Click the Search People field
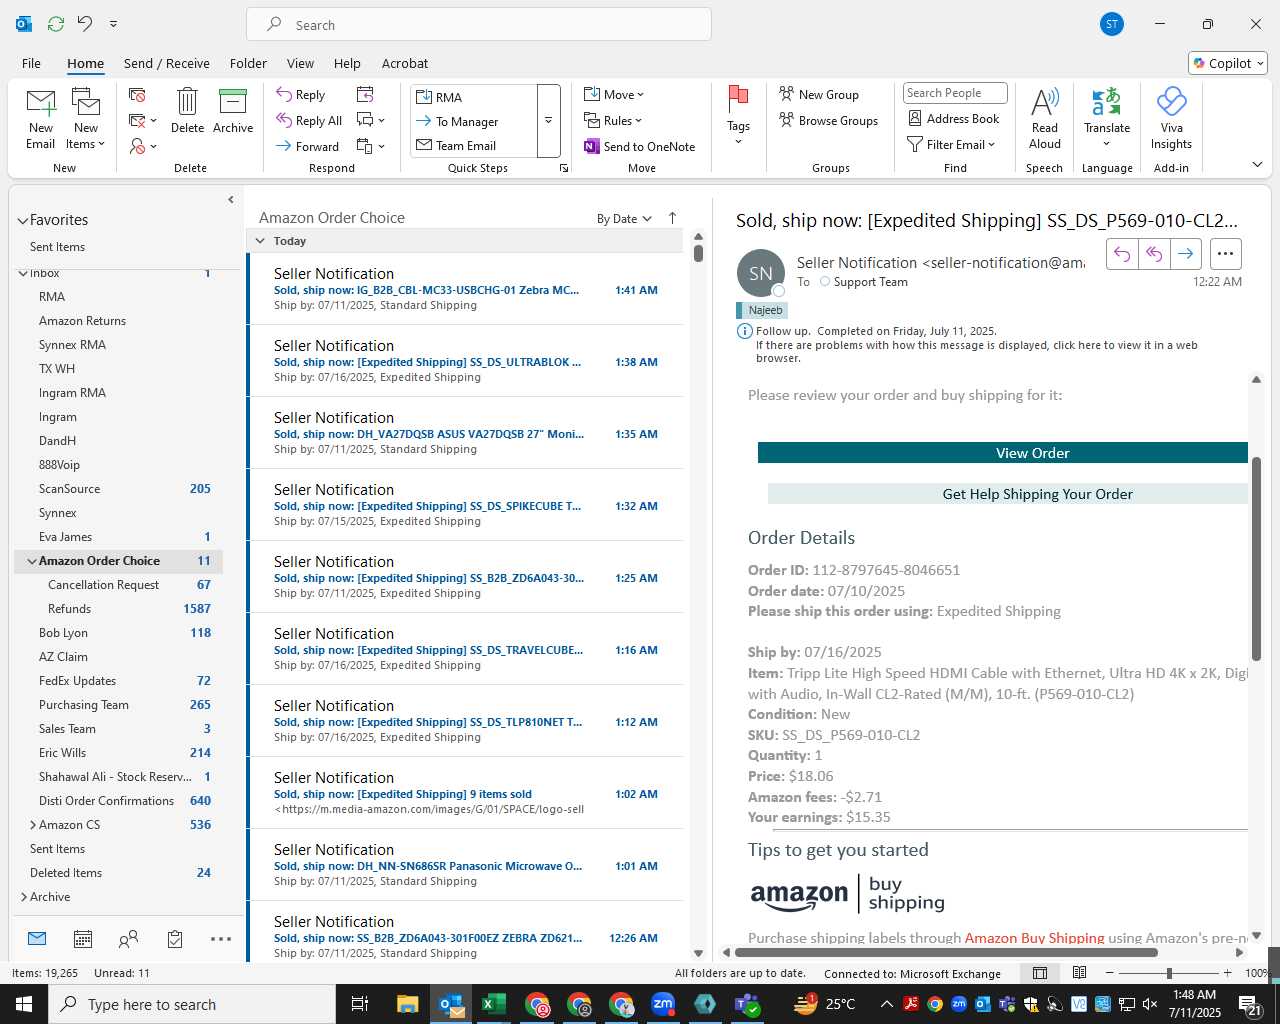The height and width of the screenshot is (1024, 1280). 955,93
